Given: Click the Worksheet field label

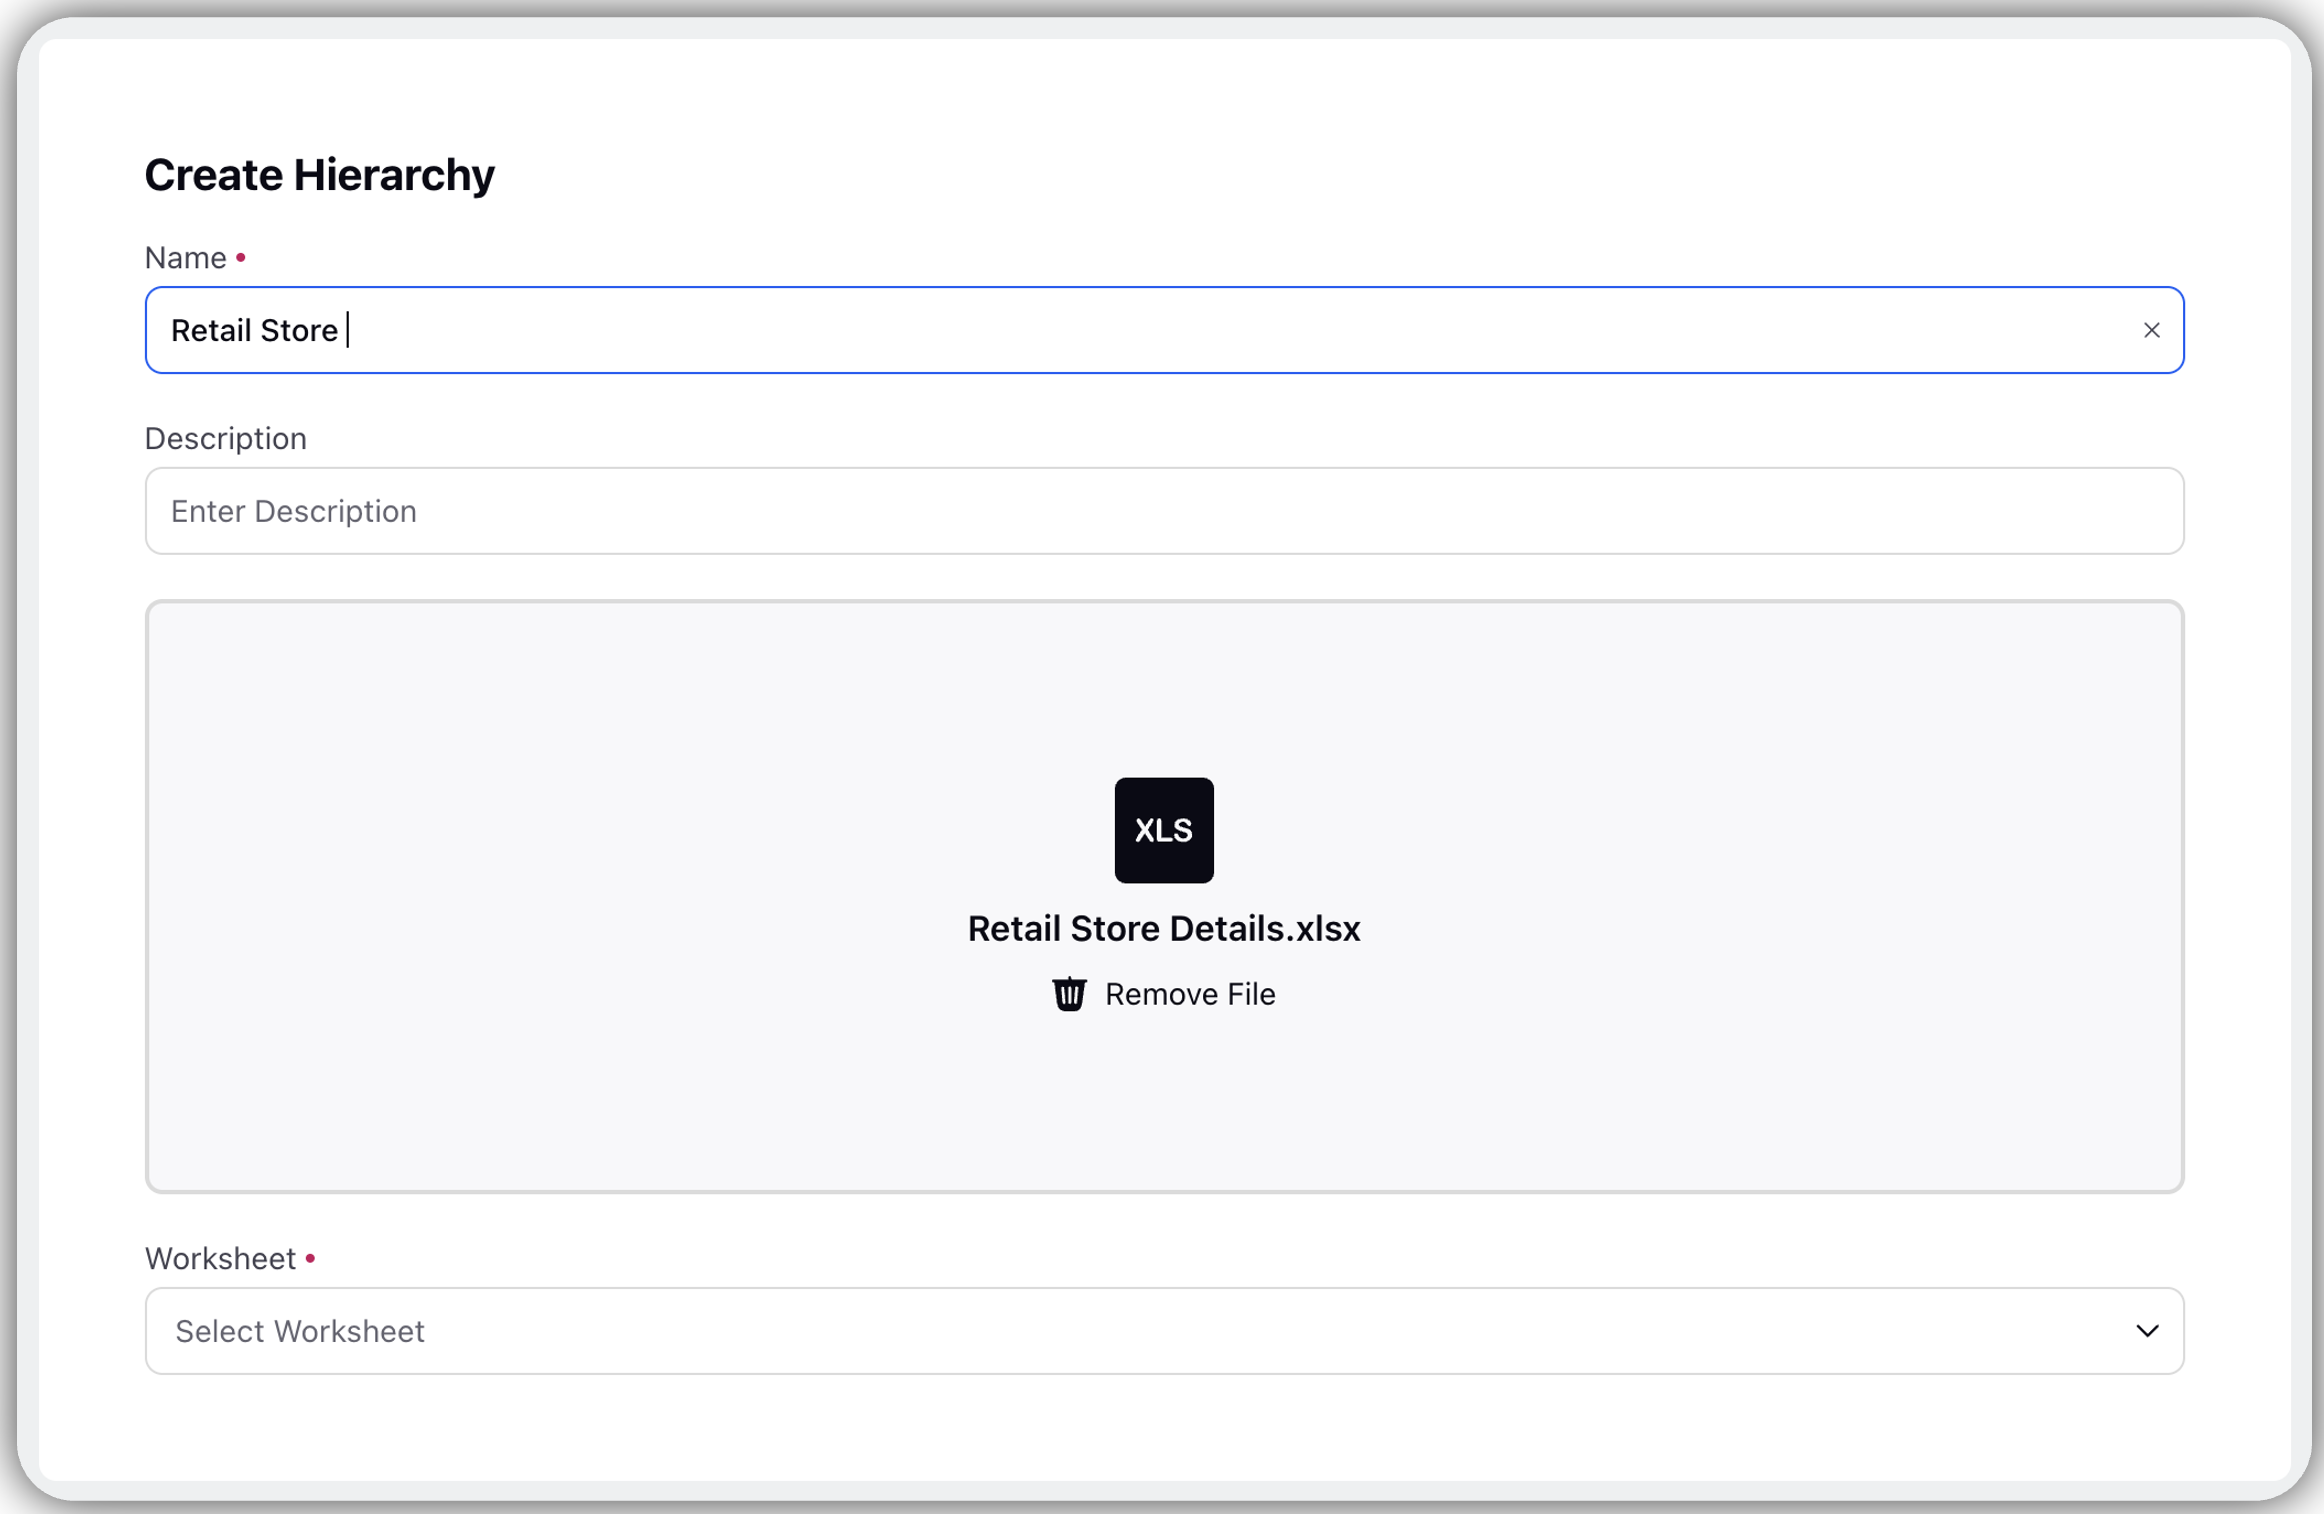Looking at the screenshot, I should tap(221, 1258).
